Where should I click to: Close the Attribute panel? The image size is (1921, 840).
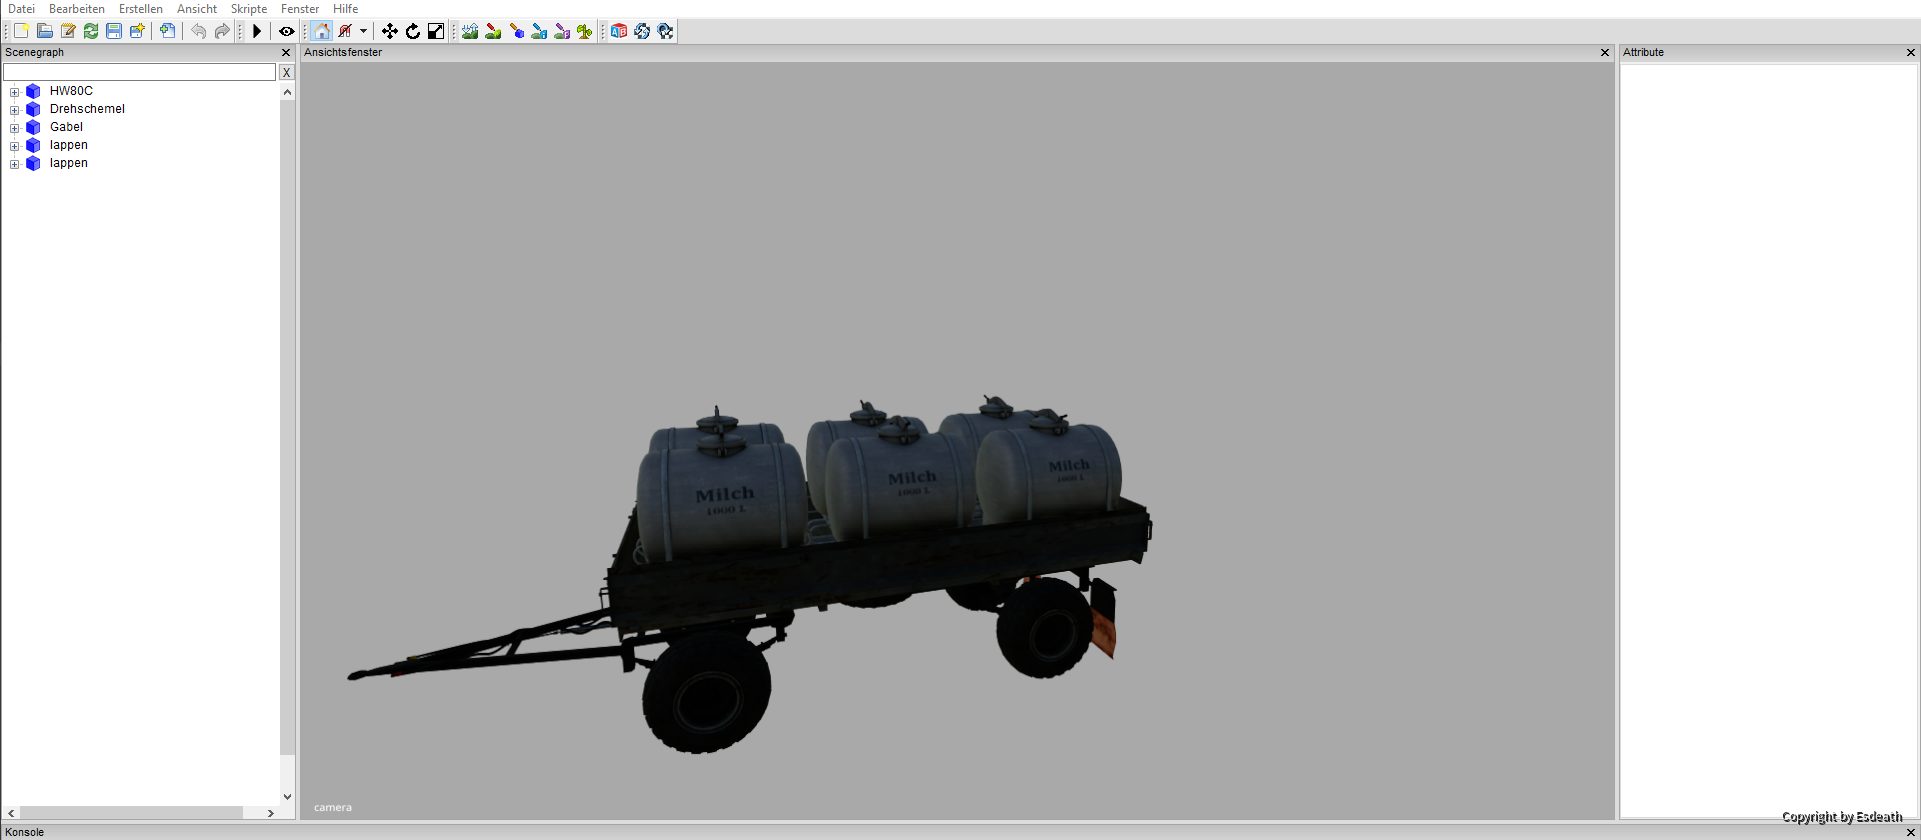pyautogui.click(x=1911, y=52)
